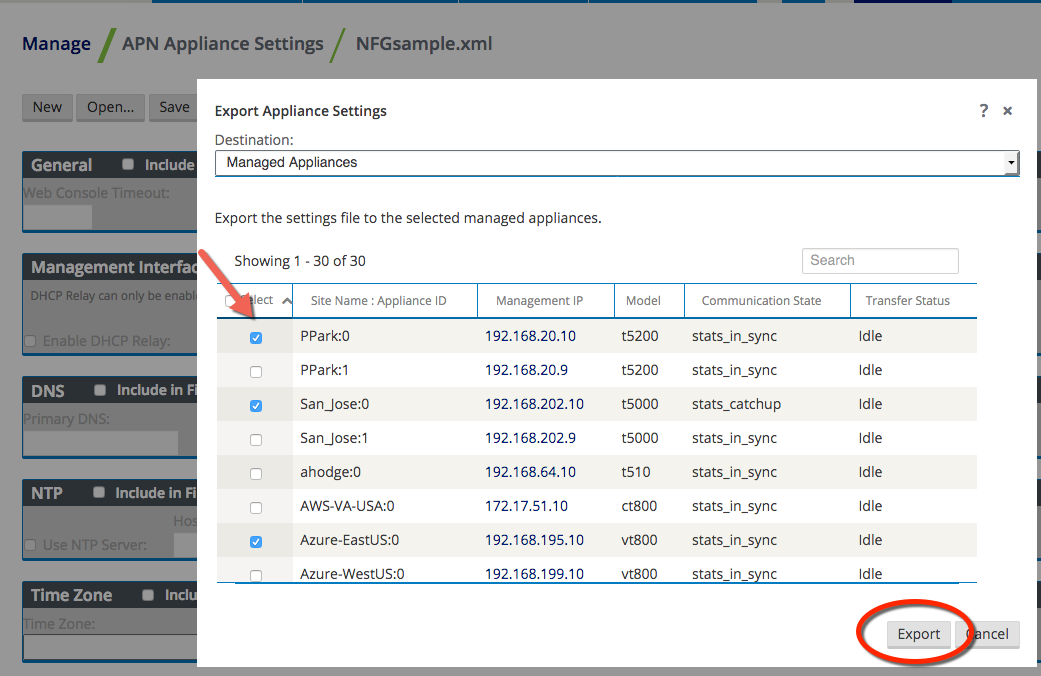Open management IP 192.168.64.10 link

530,472
